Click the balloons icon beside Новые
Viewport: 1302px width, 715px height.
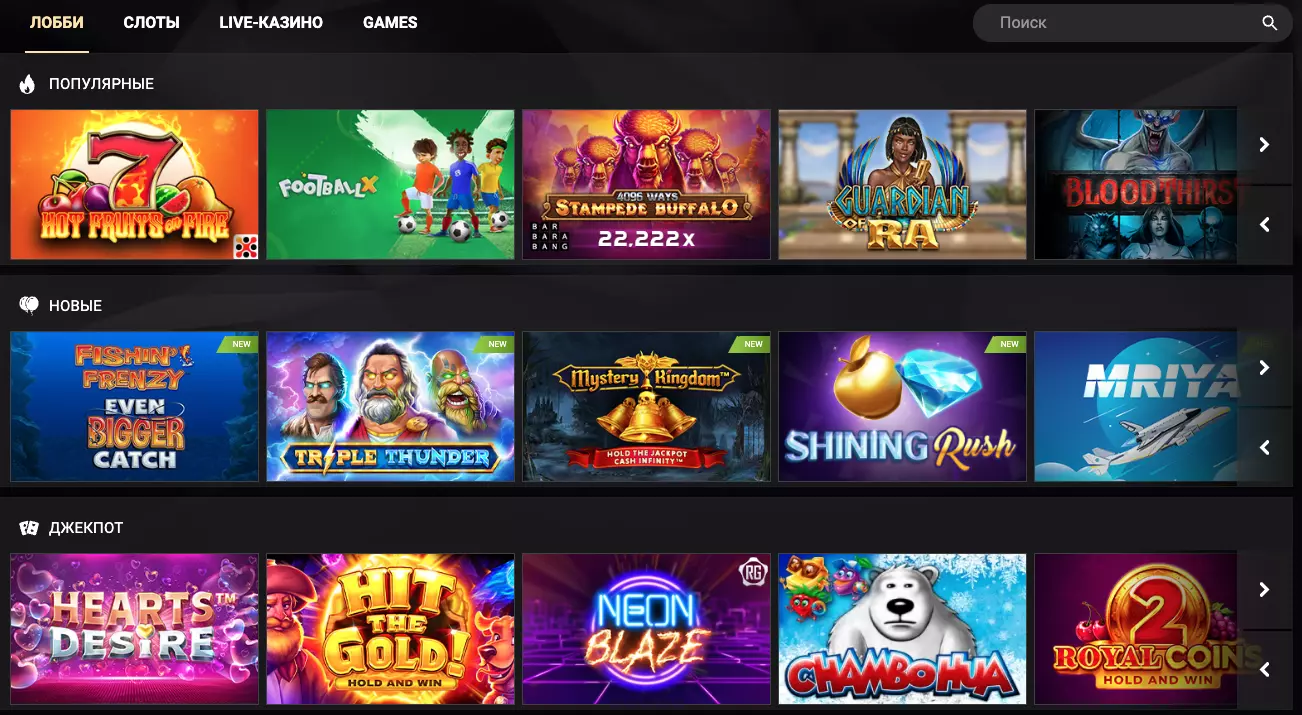pos(29,305)
